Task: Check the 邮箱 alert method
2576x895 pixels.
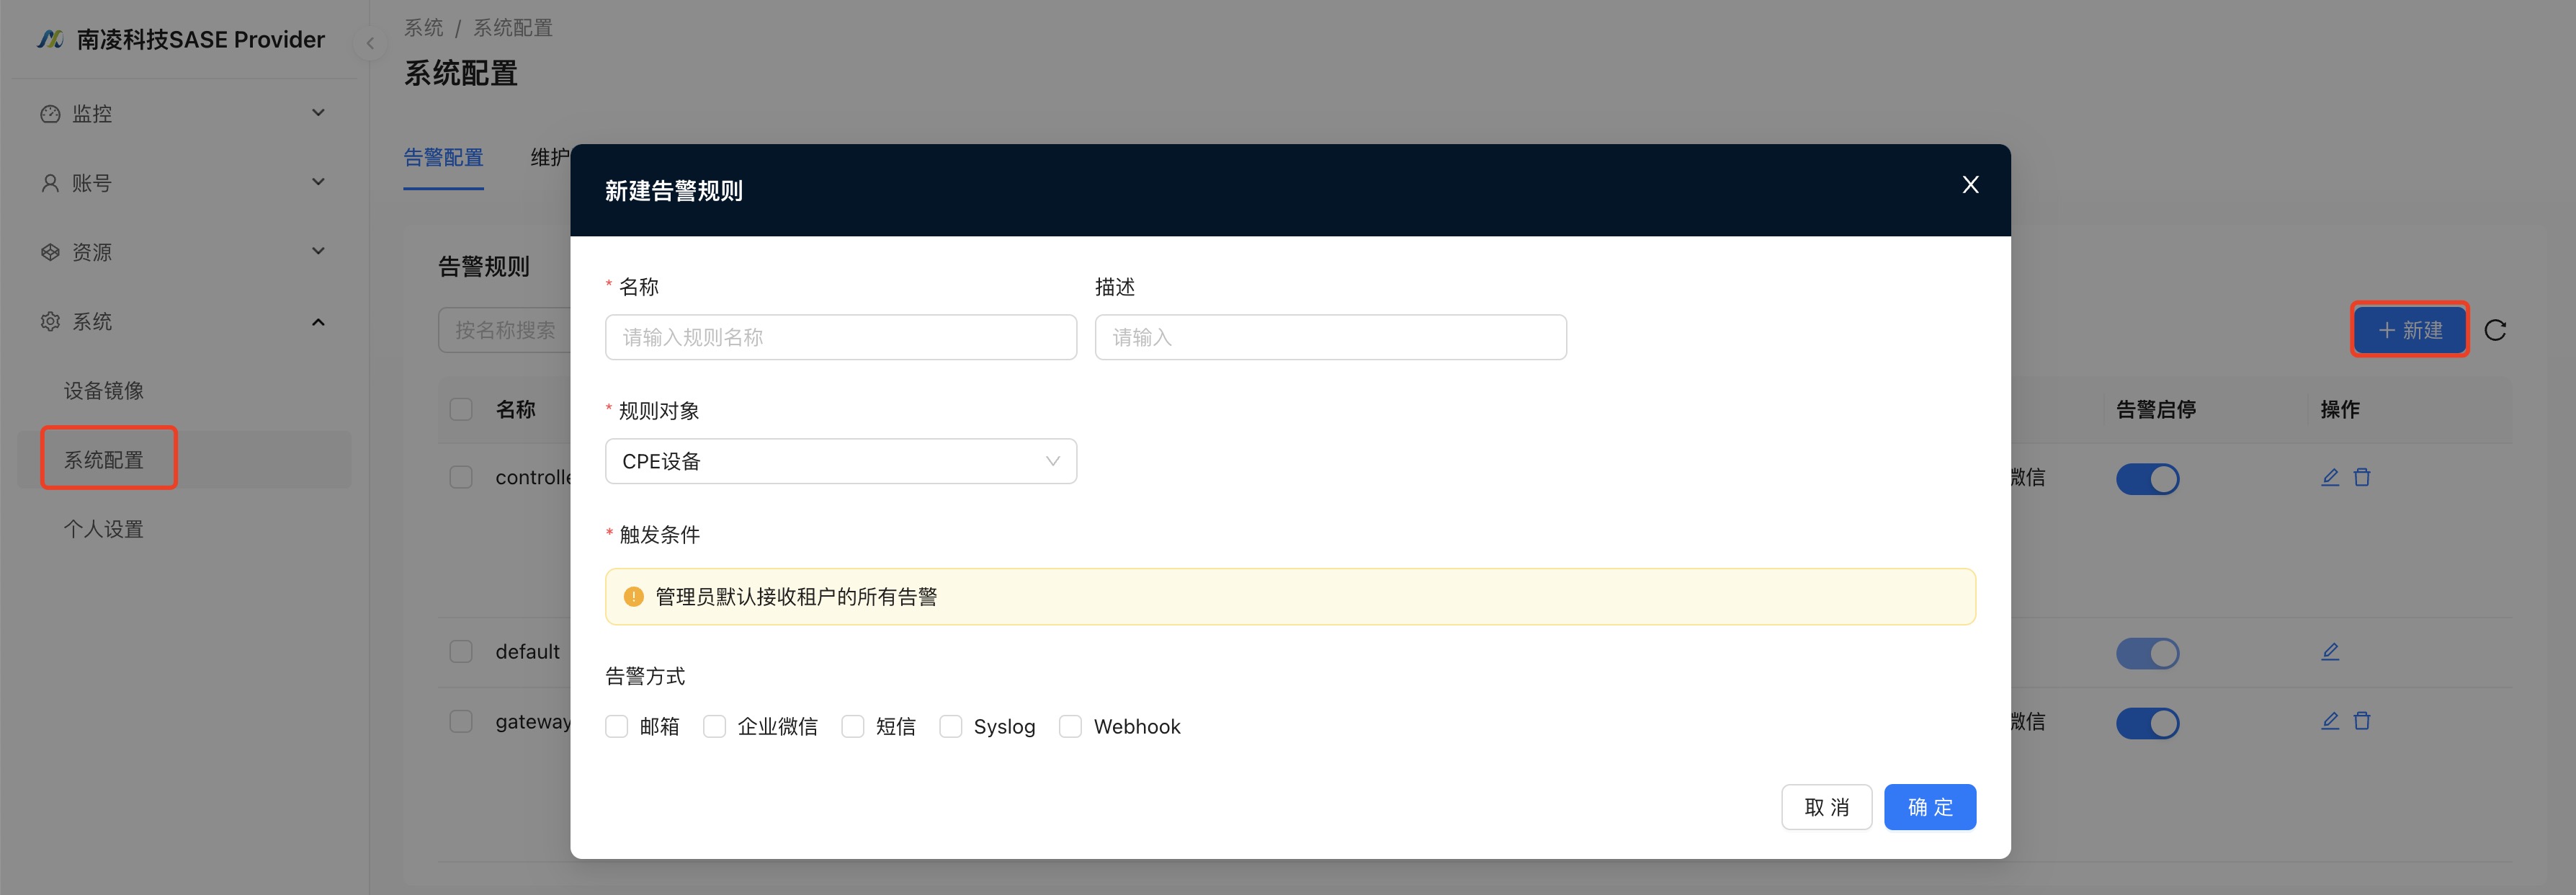Action: (616, 726)
